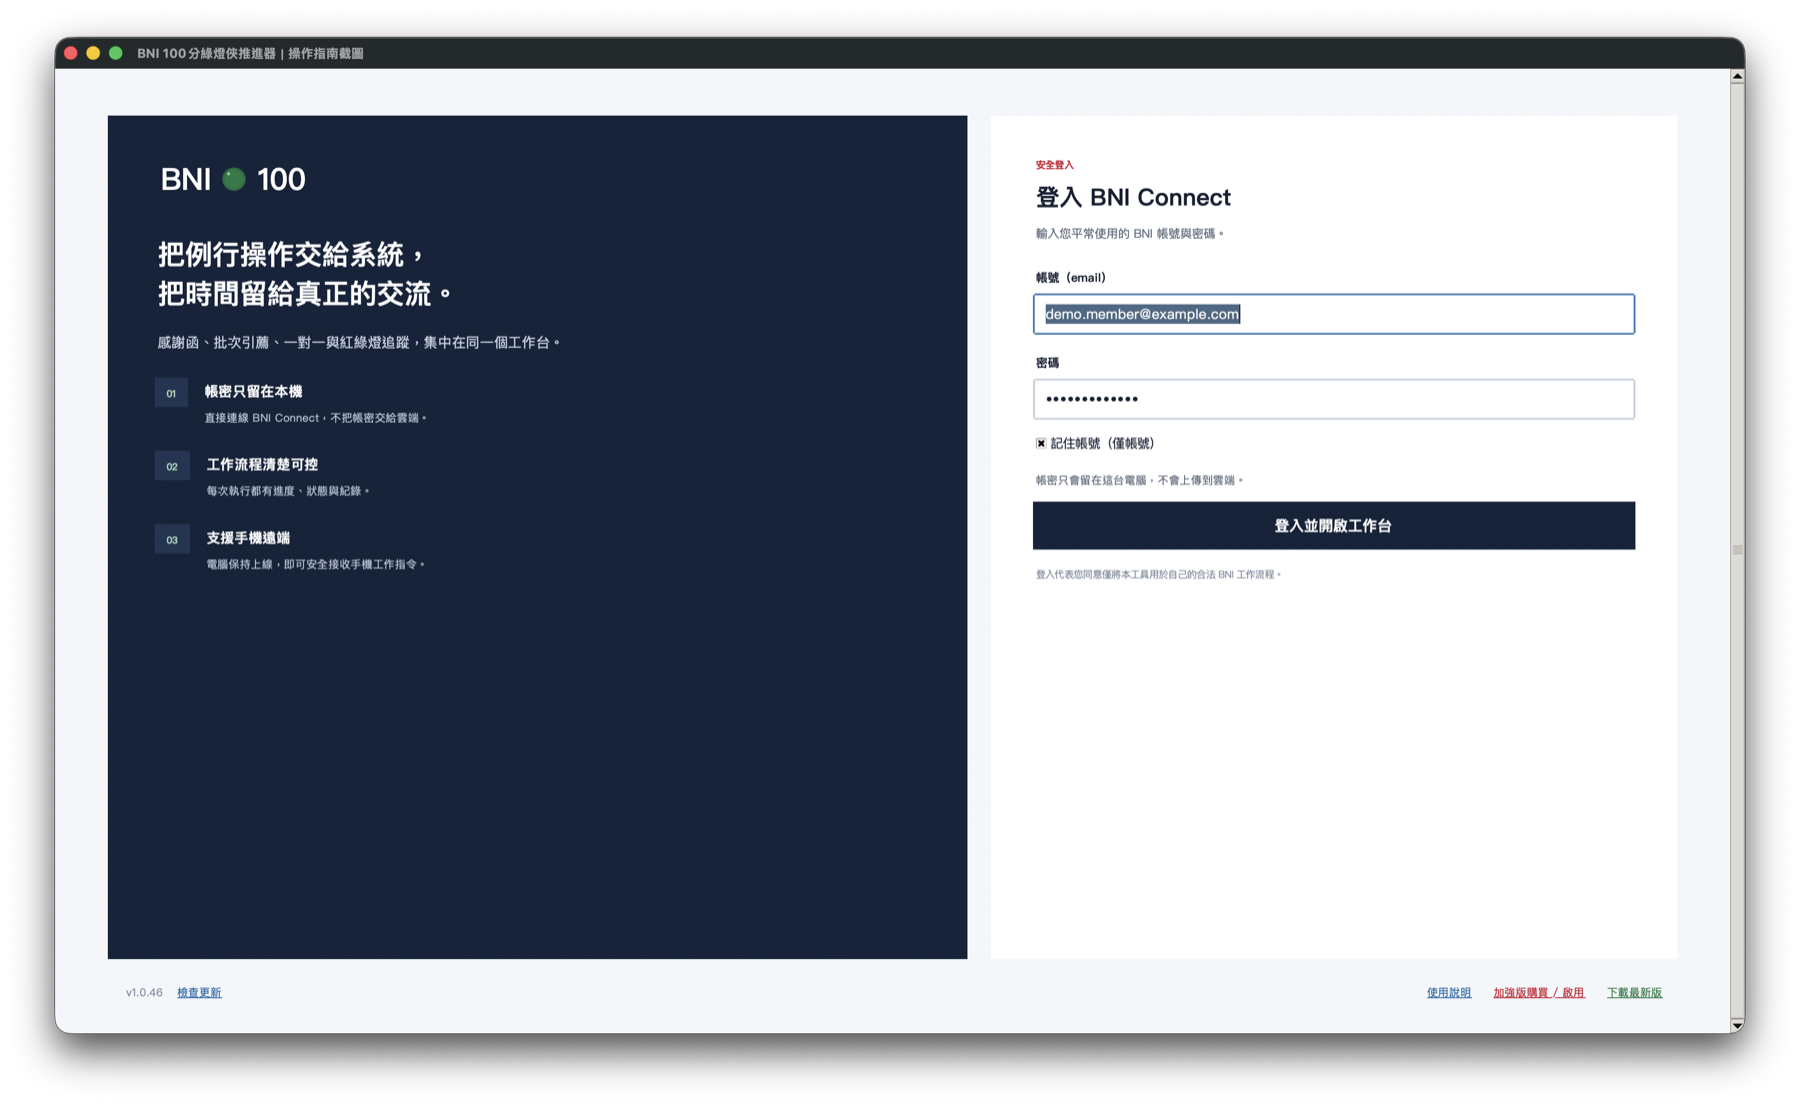
Task: Click the 工作流程清楚可控 feature title
Action: click(x=262, y=464)
